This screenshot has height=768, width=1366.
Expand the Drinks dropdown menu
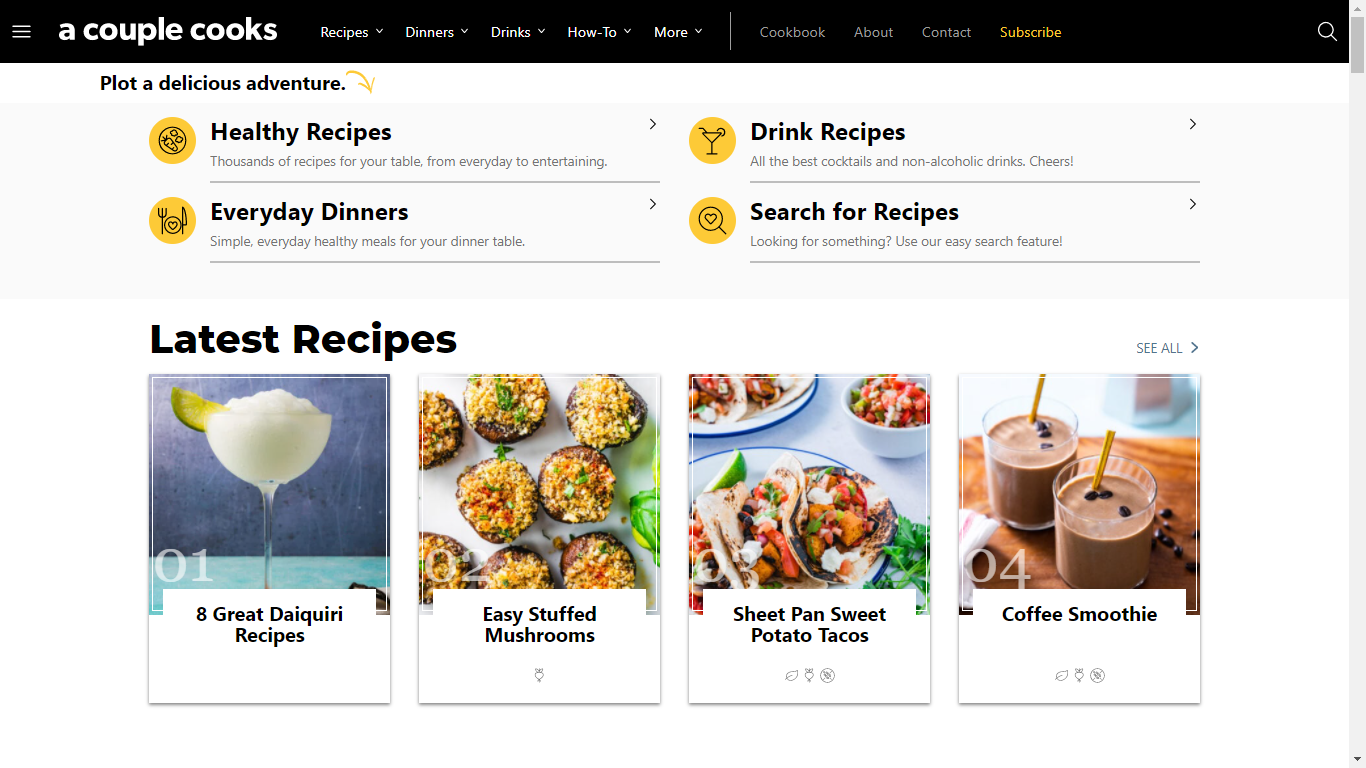[518, 32]
